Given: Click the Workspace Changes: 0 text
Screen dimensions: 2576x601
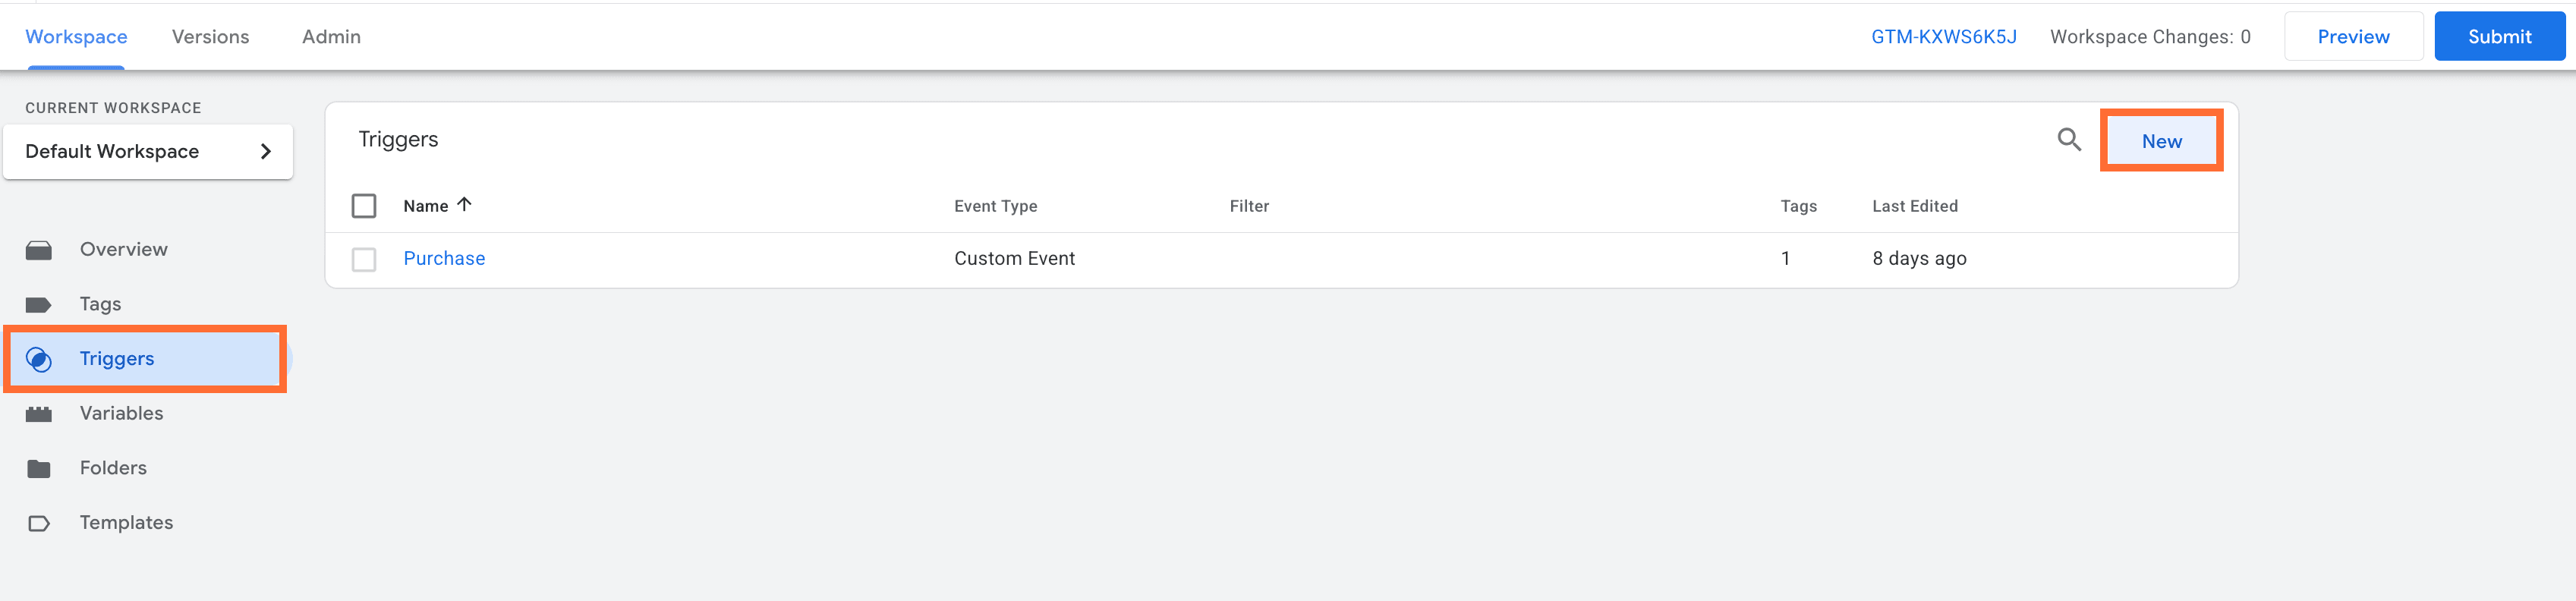Looking at the screenshot, I should click(x=2150, y=37).
